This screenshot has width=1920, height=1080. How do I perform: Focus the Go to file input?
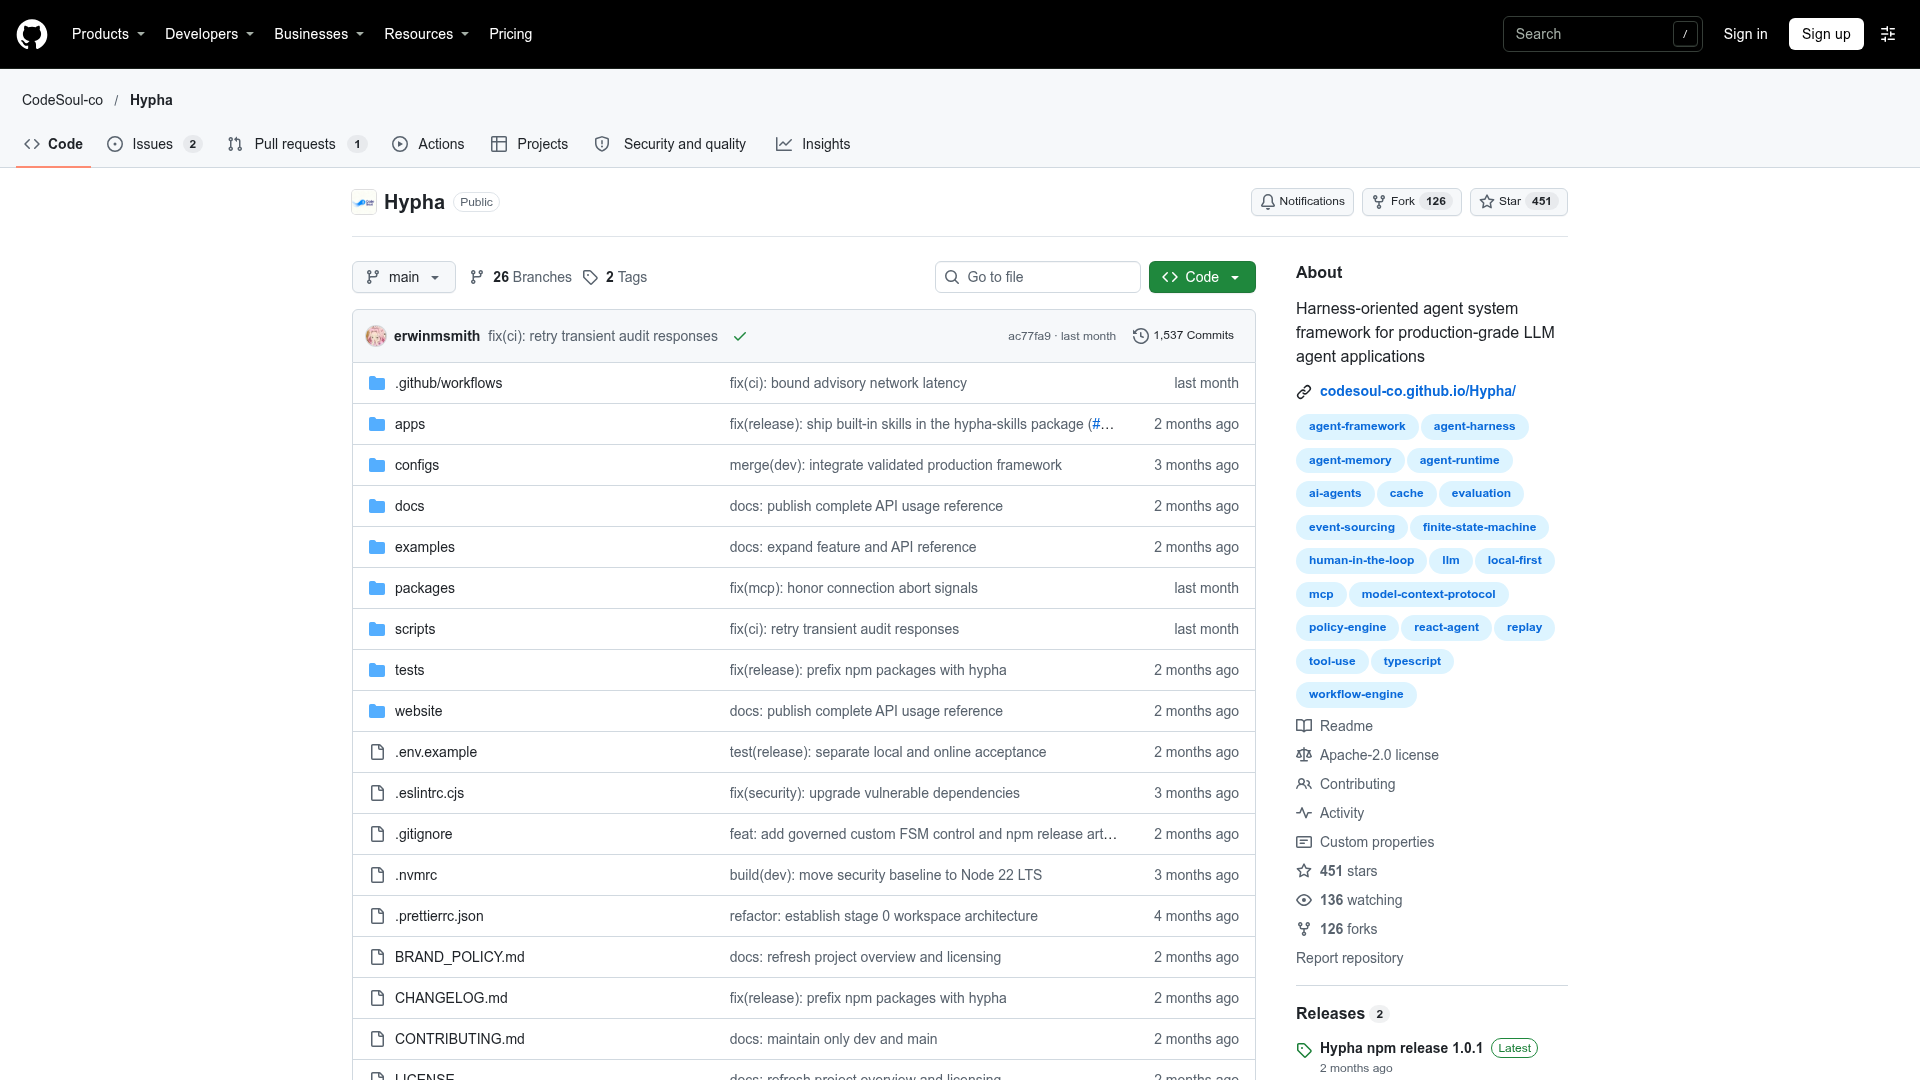[x=1038, y=277]
